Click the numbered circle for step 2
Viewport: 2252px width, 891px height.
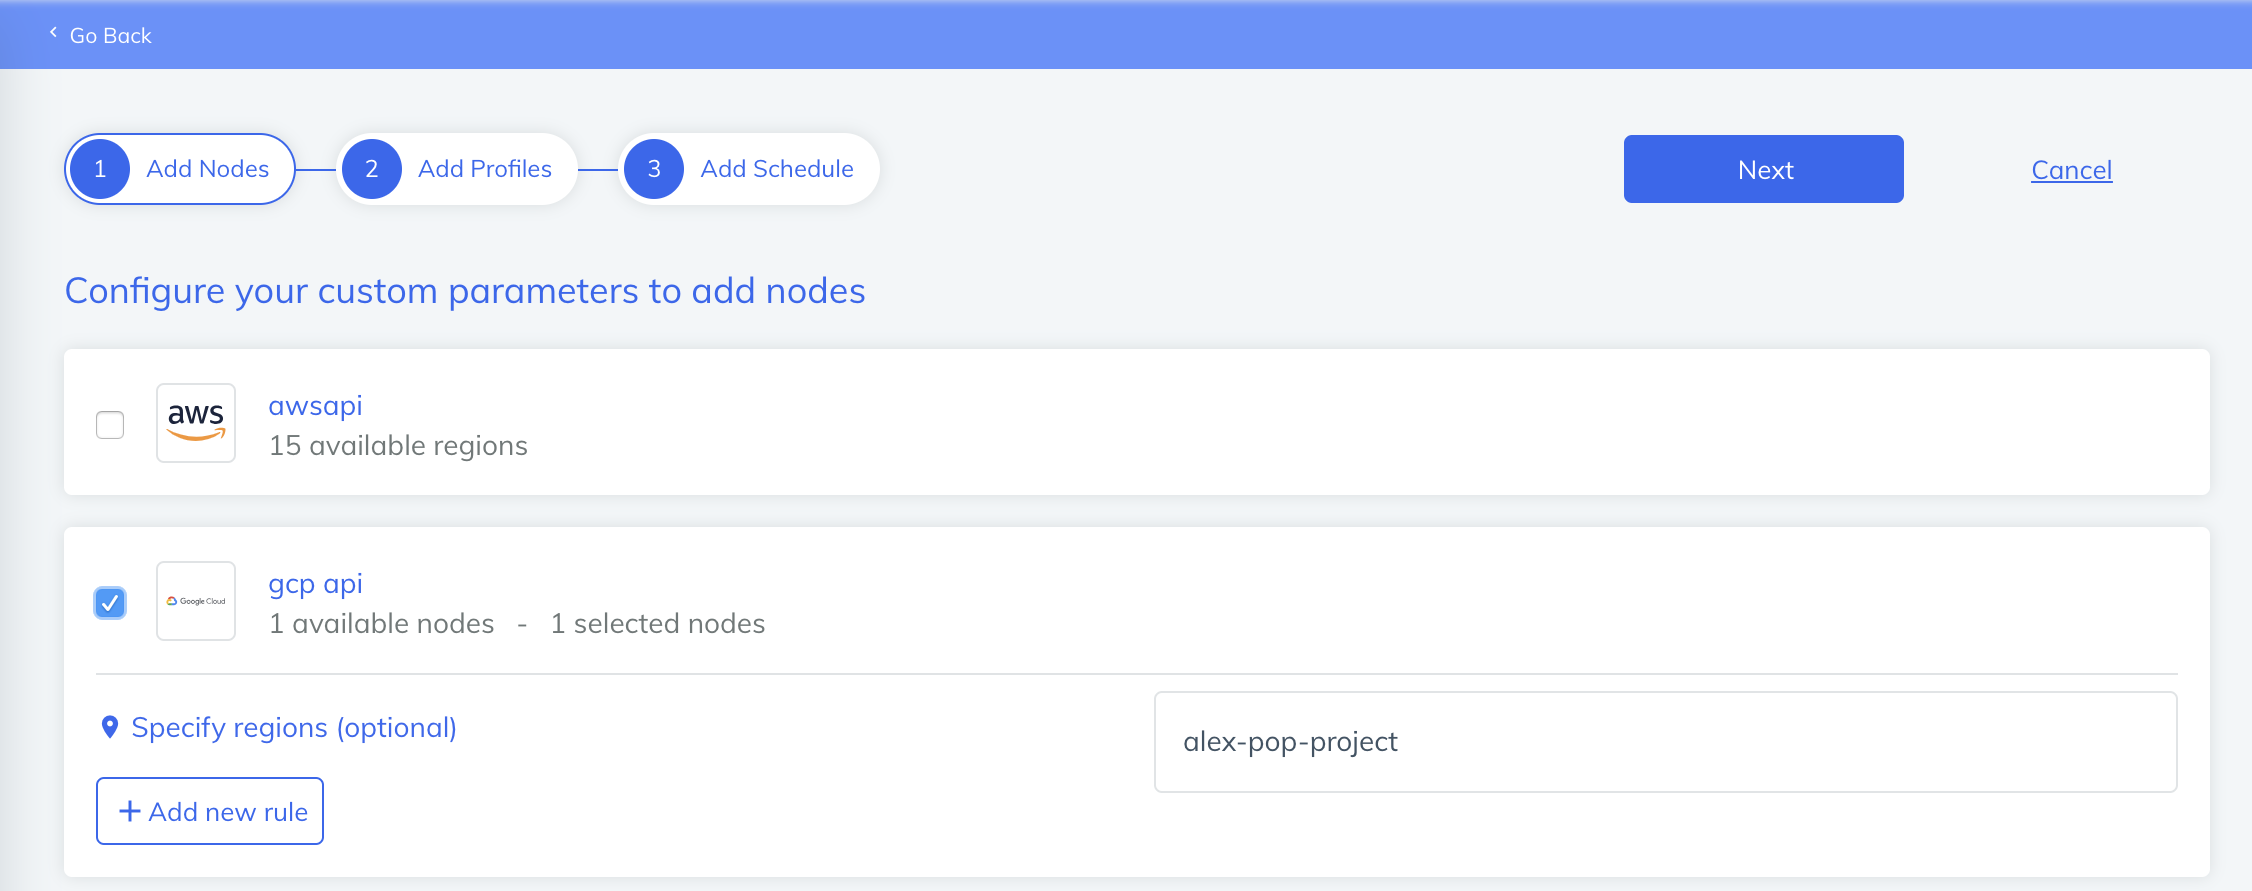pos(371,168)
